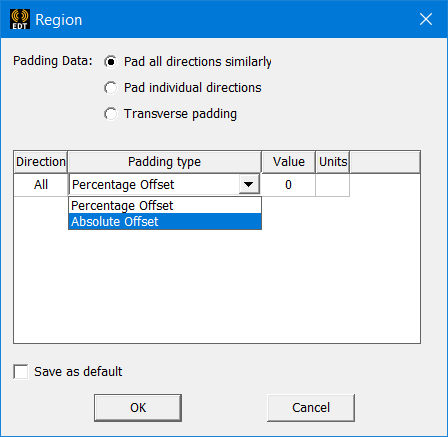Choose Pad individual directions option
Image resolution: width=448 pixels, height=437 pixels.
(111, 88)
